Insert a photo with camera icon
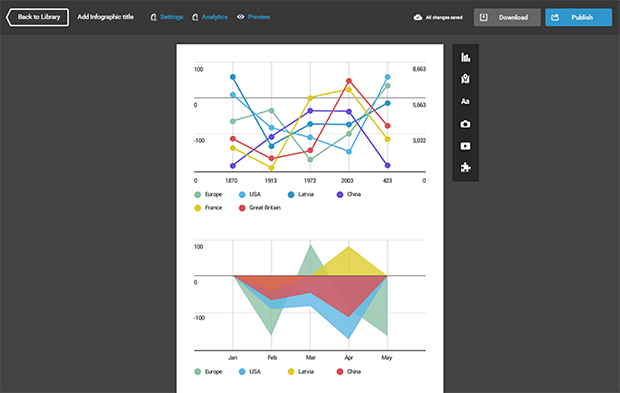 [465, 124]
